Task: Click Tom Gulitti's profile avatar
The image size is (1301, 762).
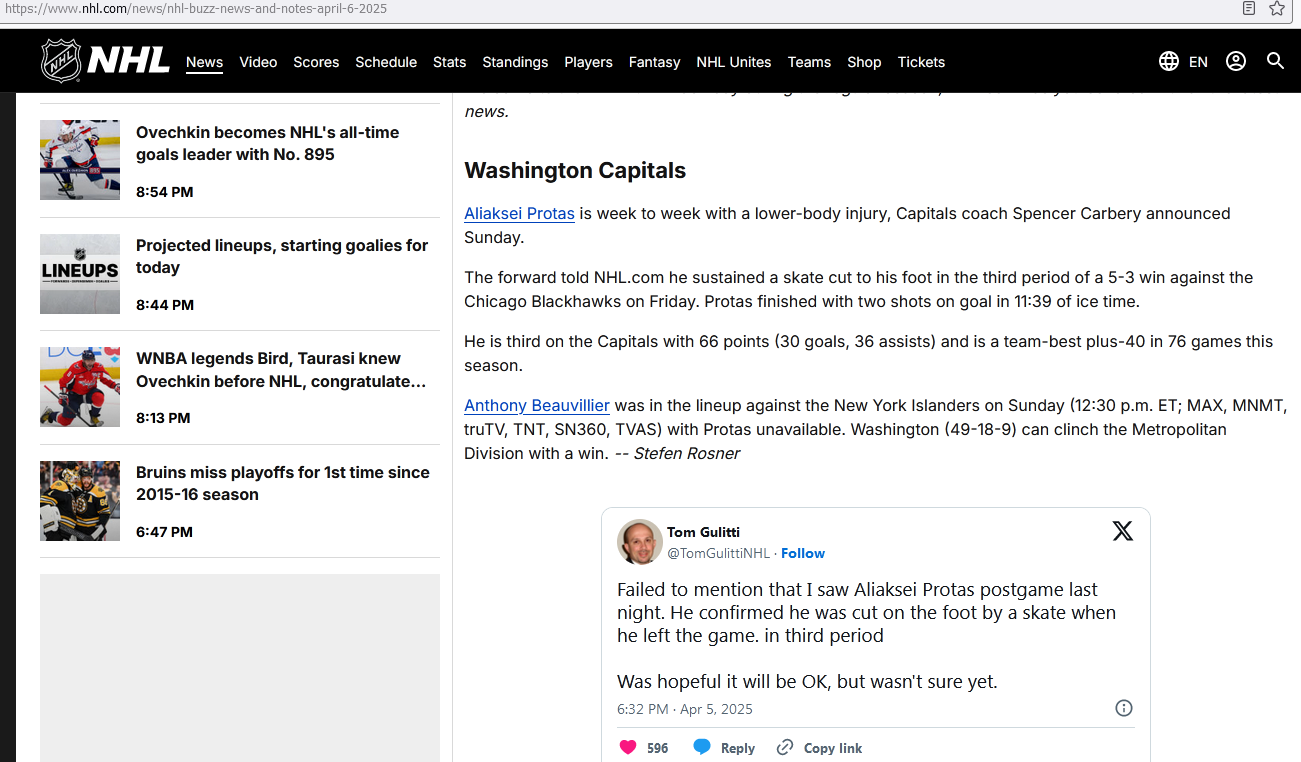Action: pos(639,542)
